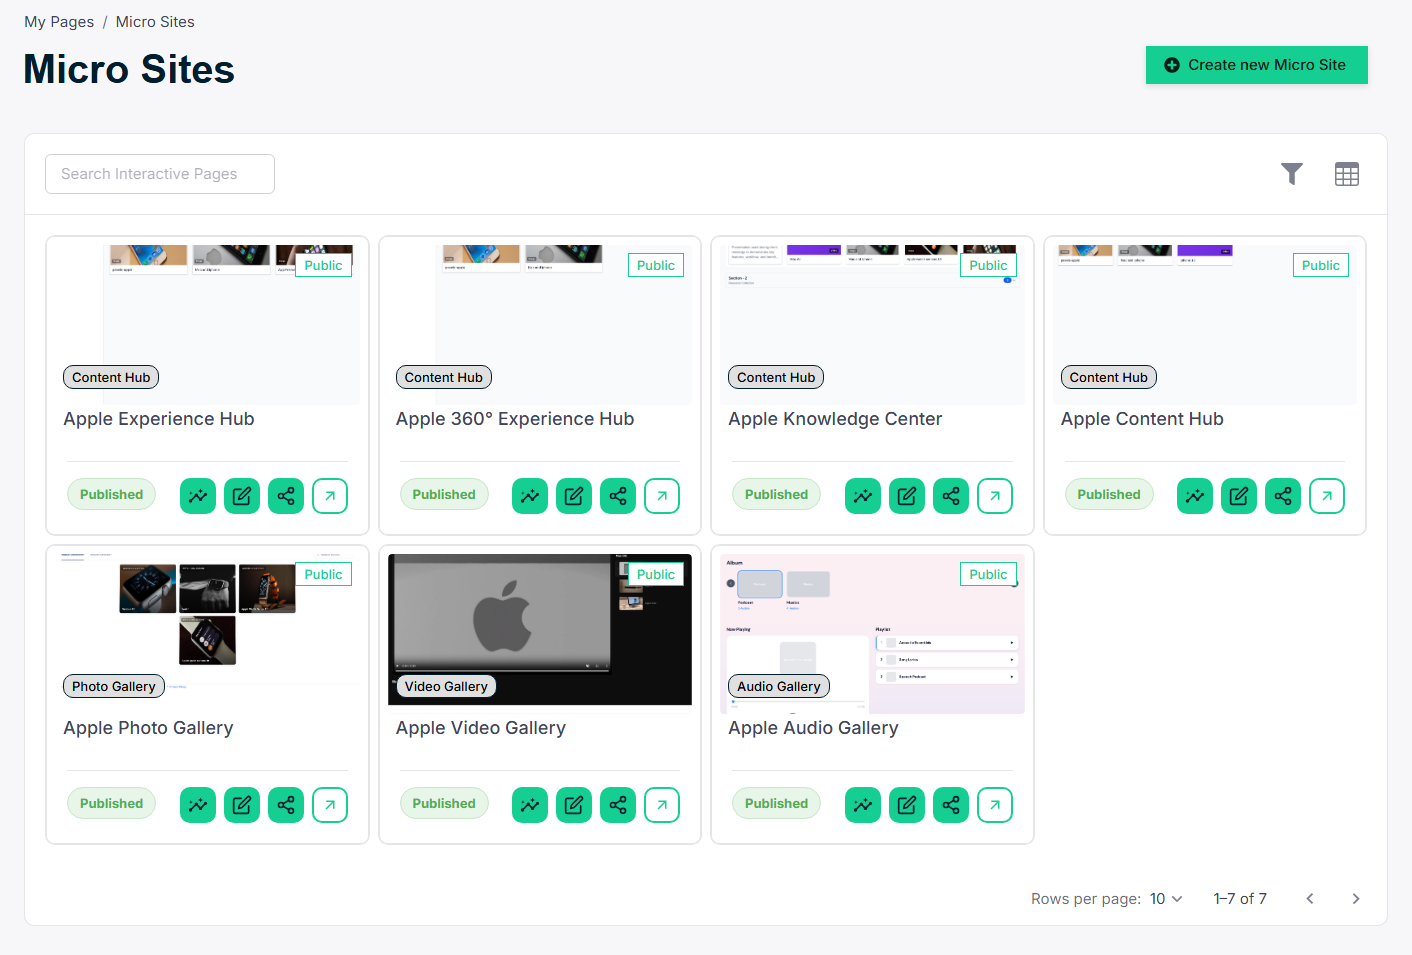Click the Apple Content Hub title

pyautogui.click(x=1142, y=419)
